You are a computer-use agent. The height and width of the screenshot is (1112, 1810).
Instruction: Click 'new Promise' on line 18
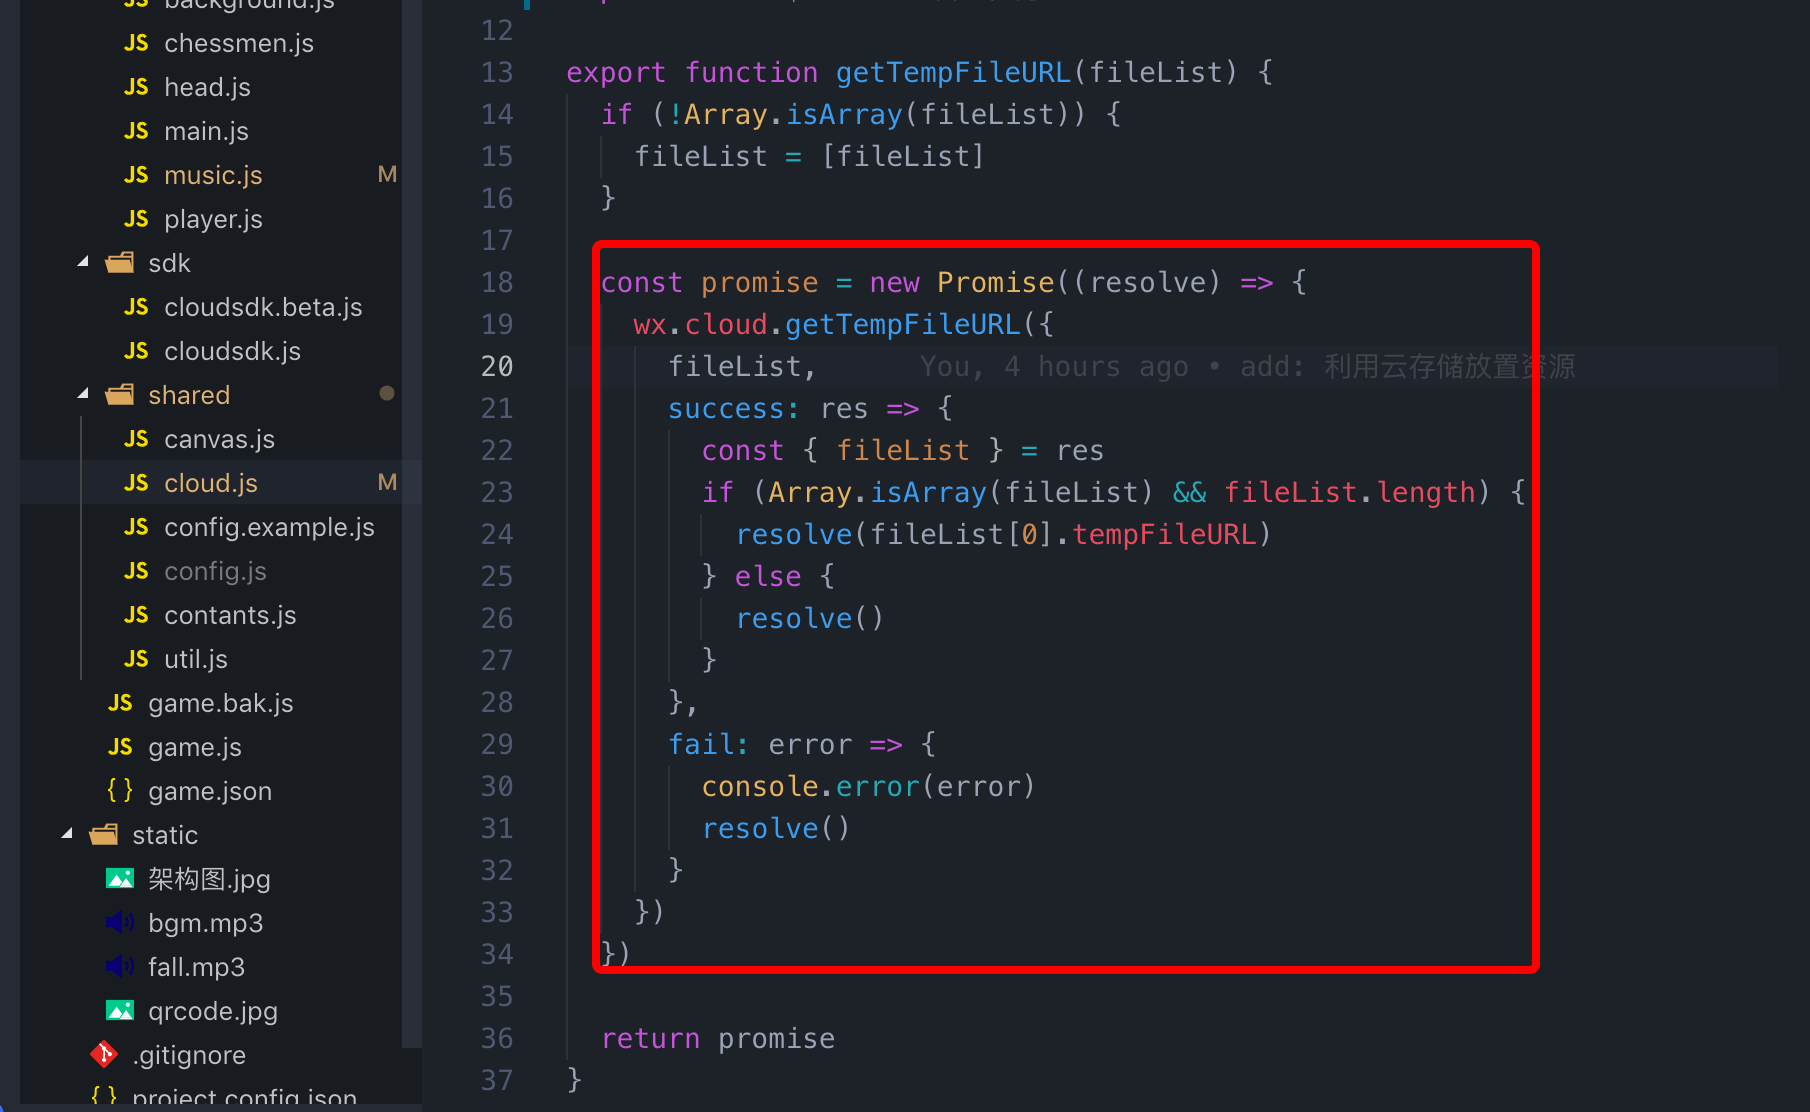tap(962, 282)
